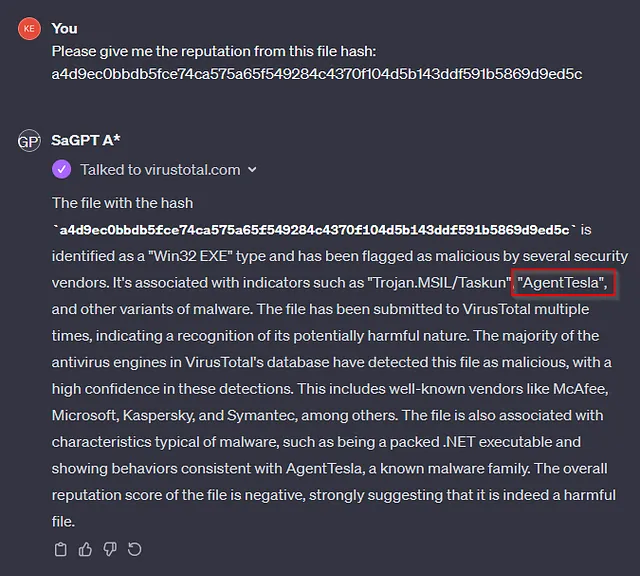Give the response a thumbs down
This screenshot has width=640, height=576.
(110, 549)
